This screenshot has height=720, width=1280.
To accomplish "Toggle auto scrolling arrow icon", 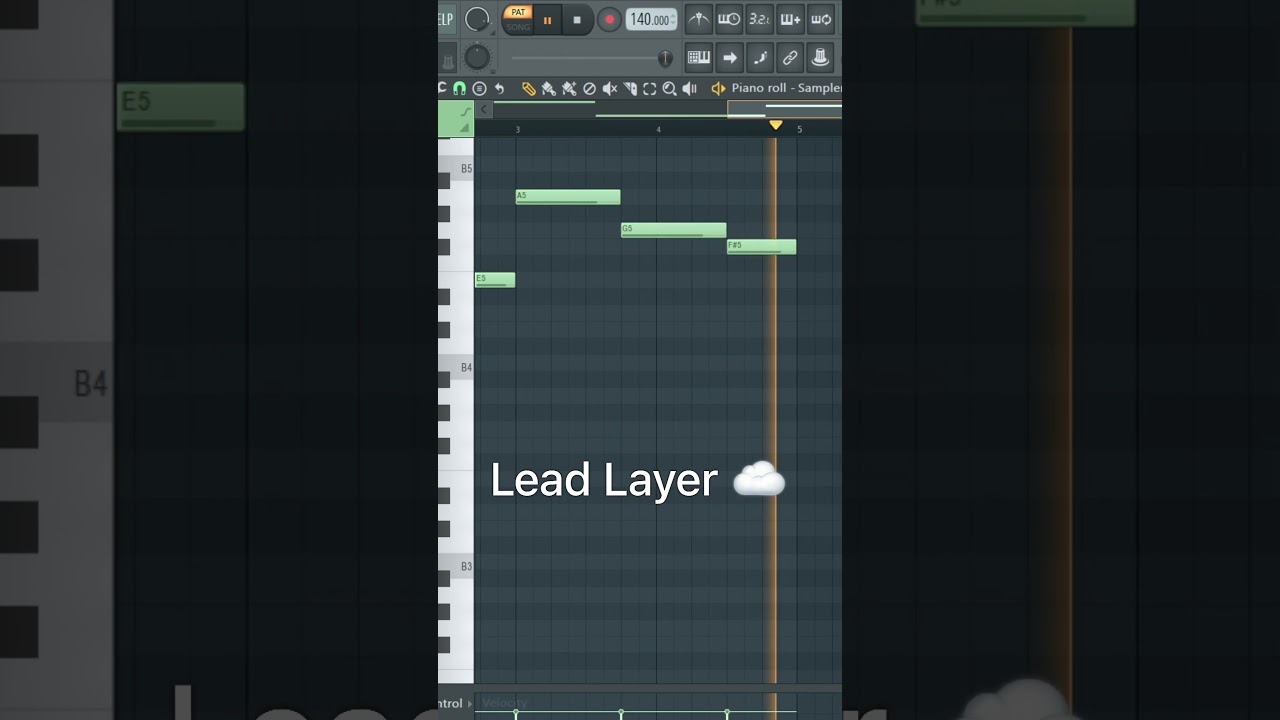I will [x=729, y=58].
